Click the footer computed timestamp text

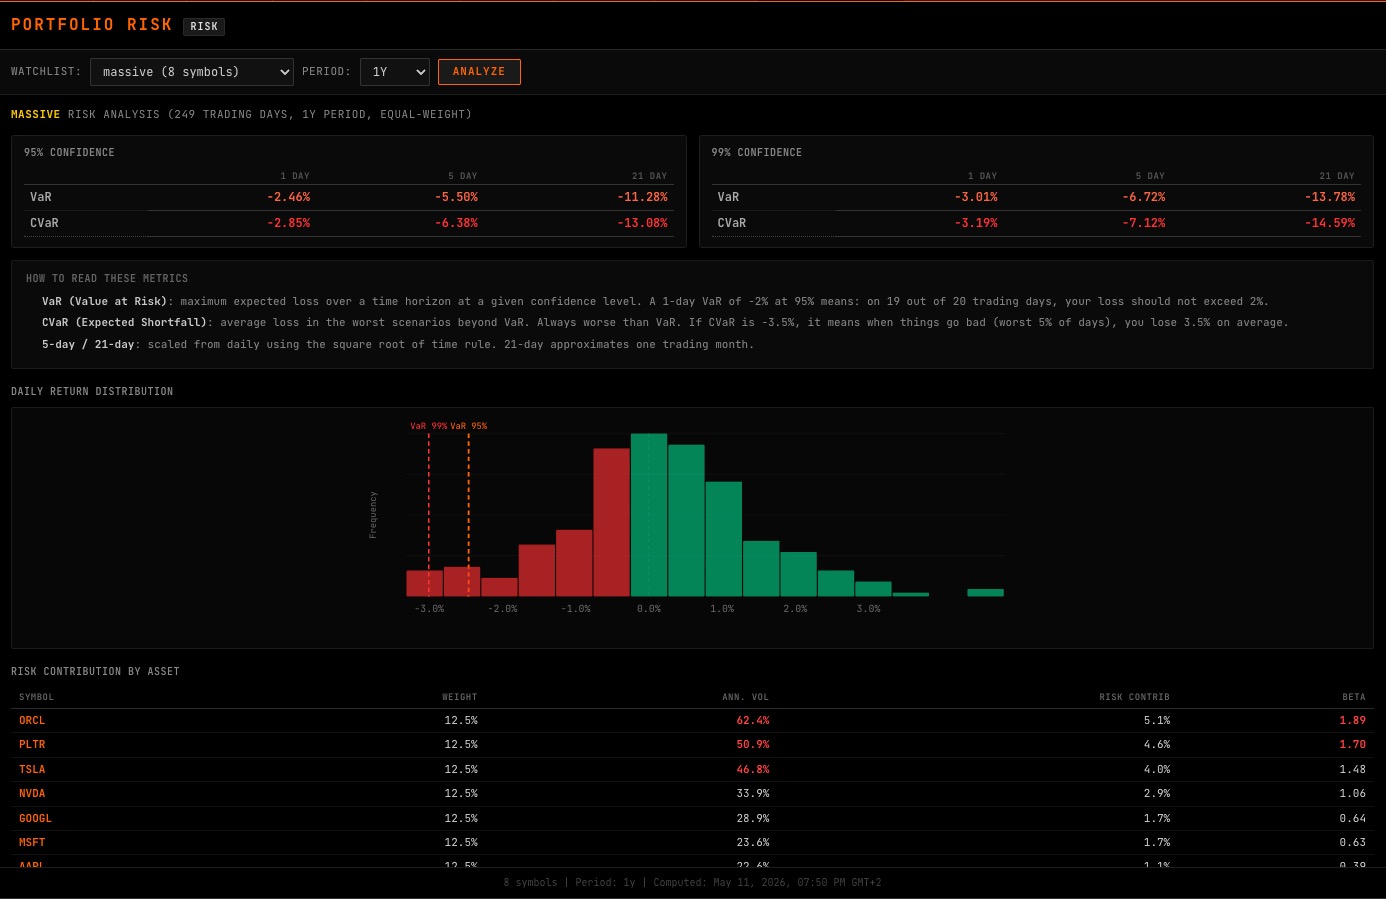tap(767, 882)
